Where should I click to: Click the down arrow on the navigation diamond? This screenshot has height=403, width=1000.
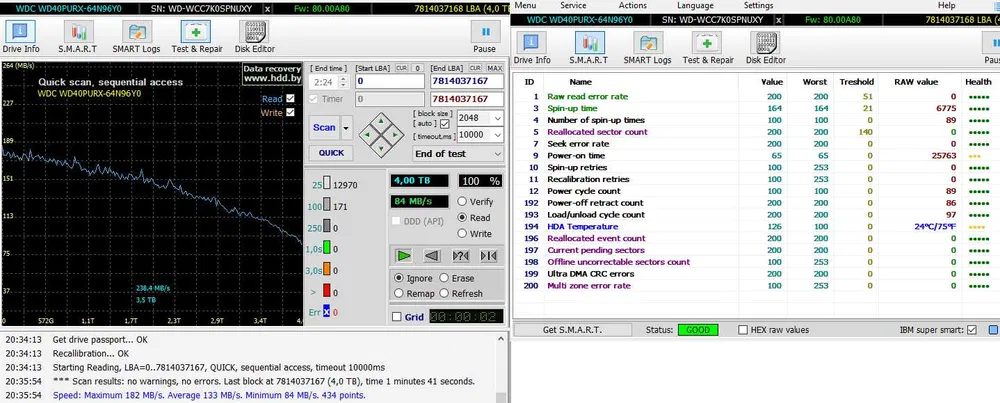(381, 149)
